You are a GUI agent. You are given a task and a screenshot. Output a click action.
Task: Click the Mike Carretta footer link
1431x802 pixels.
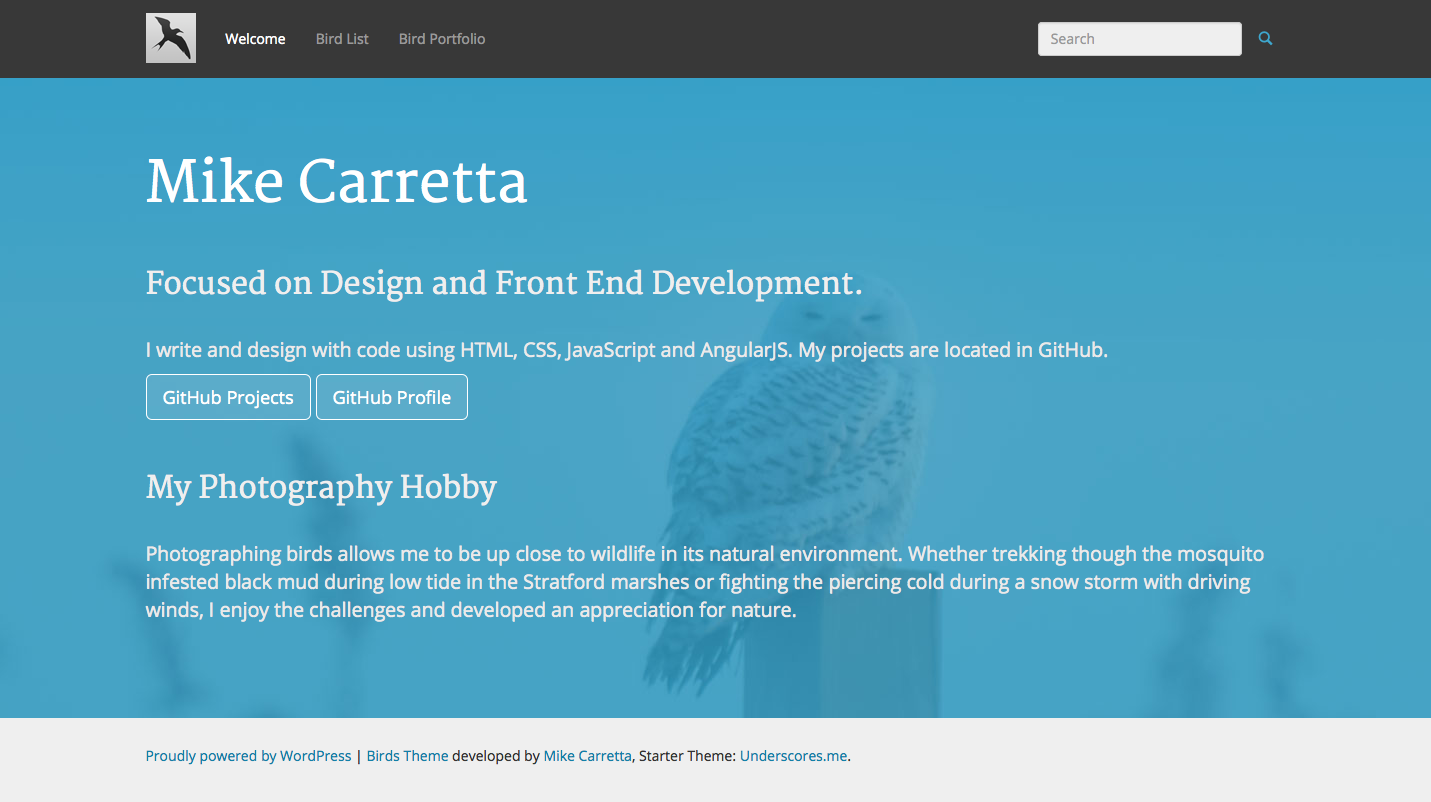coord(588,756)
